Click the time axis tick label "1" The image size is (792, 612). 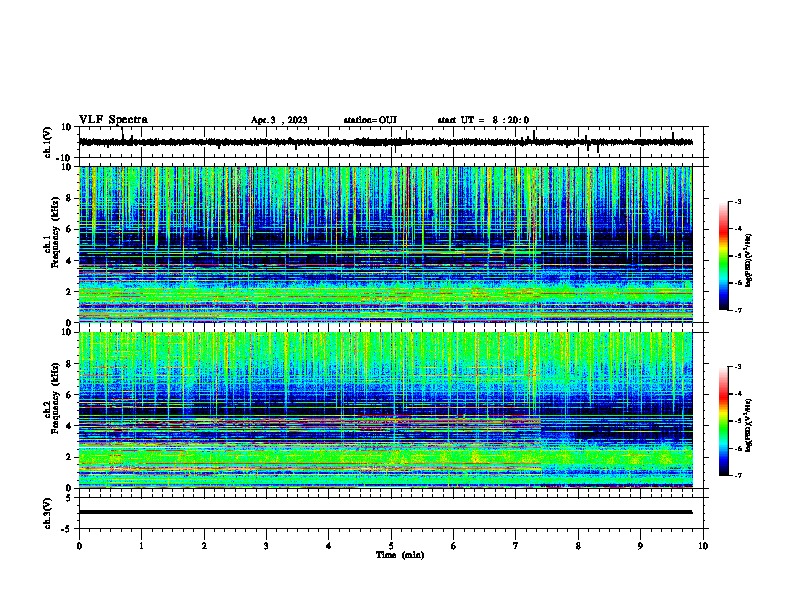pos(141,546)
